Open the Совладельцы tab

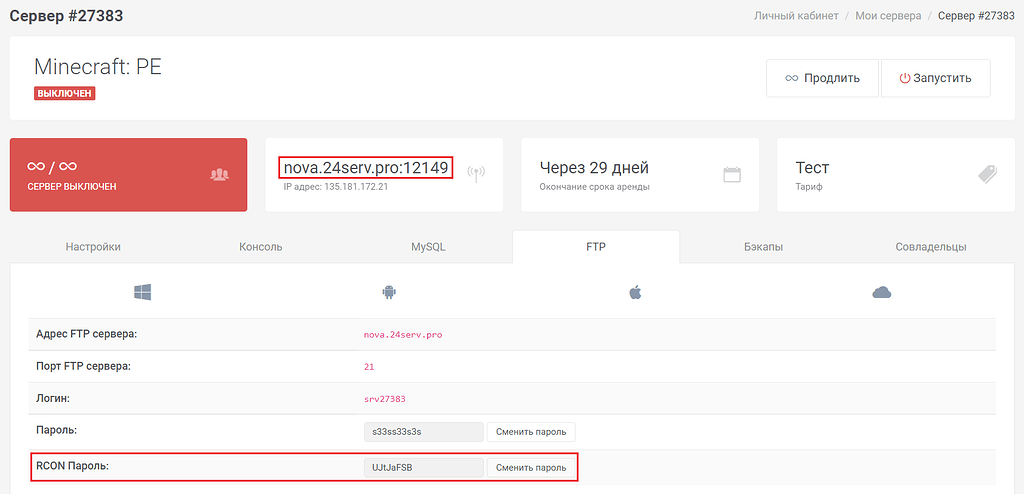coord(931,246)
